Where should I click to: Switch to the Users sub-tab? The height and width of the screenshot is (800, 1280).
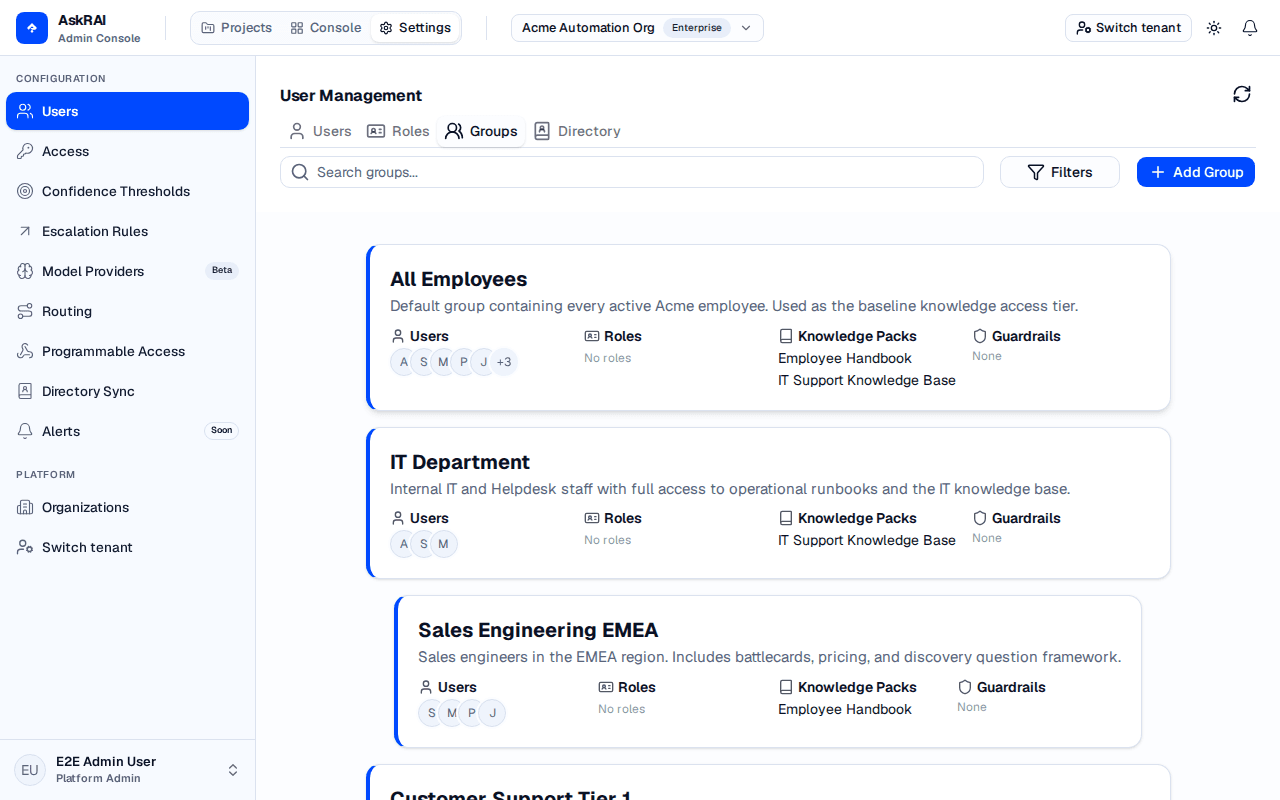(x=320, y=131)
